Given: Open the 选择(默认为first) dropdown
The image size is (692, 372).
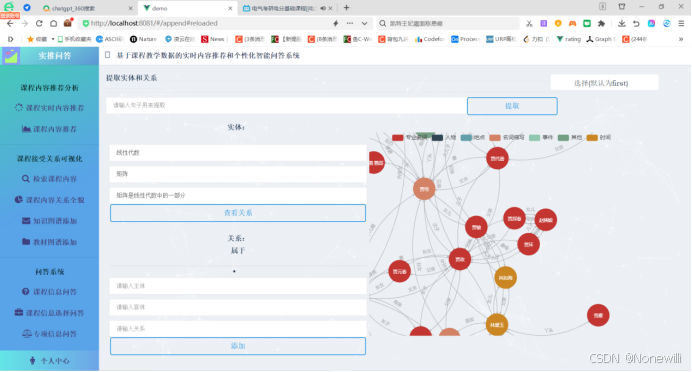Looking at the screenshot, I should [604, 83].
